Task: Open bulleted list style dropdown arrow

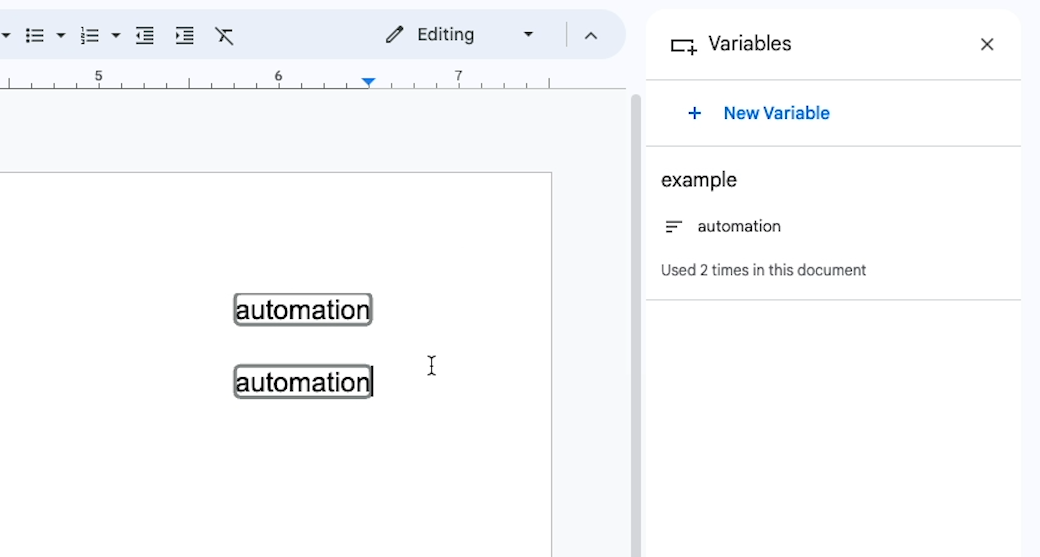Action: 60,35
